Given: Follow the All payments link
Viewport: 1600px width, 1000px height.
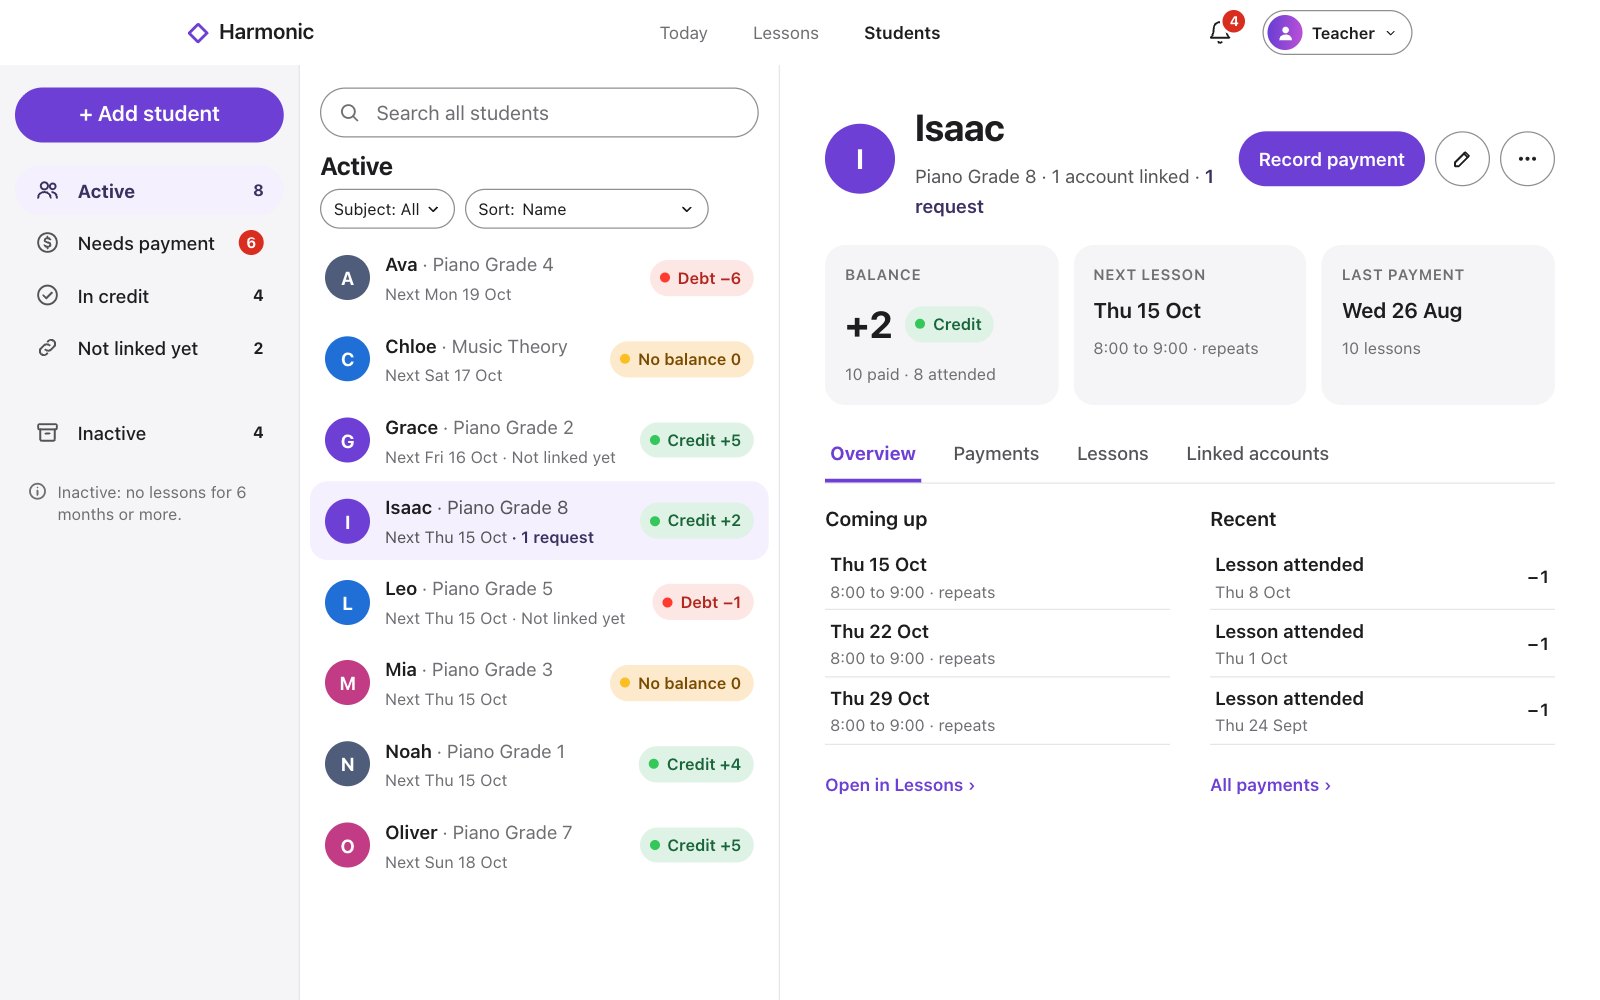Looking at the screenshot, I should 1270,785.
